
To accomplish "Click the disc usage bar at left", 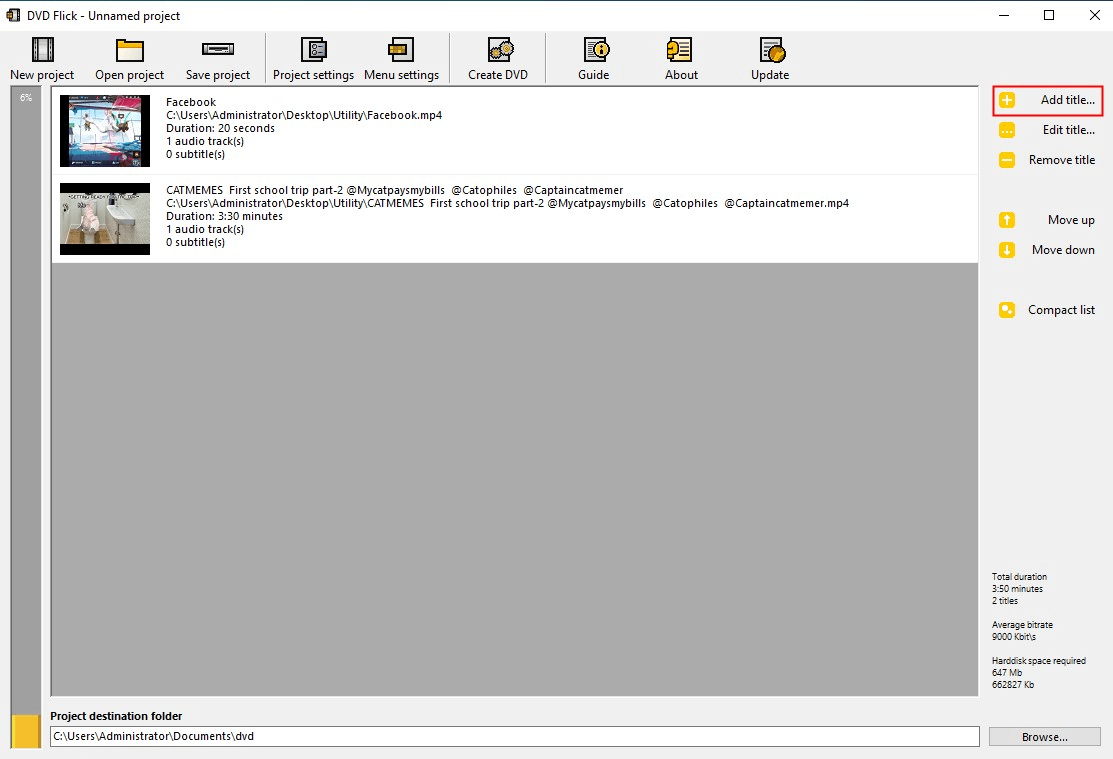I will 26,400.
